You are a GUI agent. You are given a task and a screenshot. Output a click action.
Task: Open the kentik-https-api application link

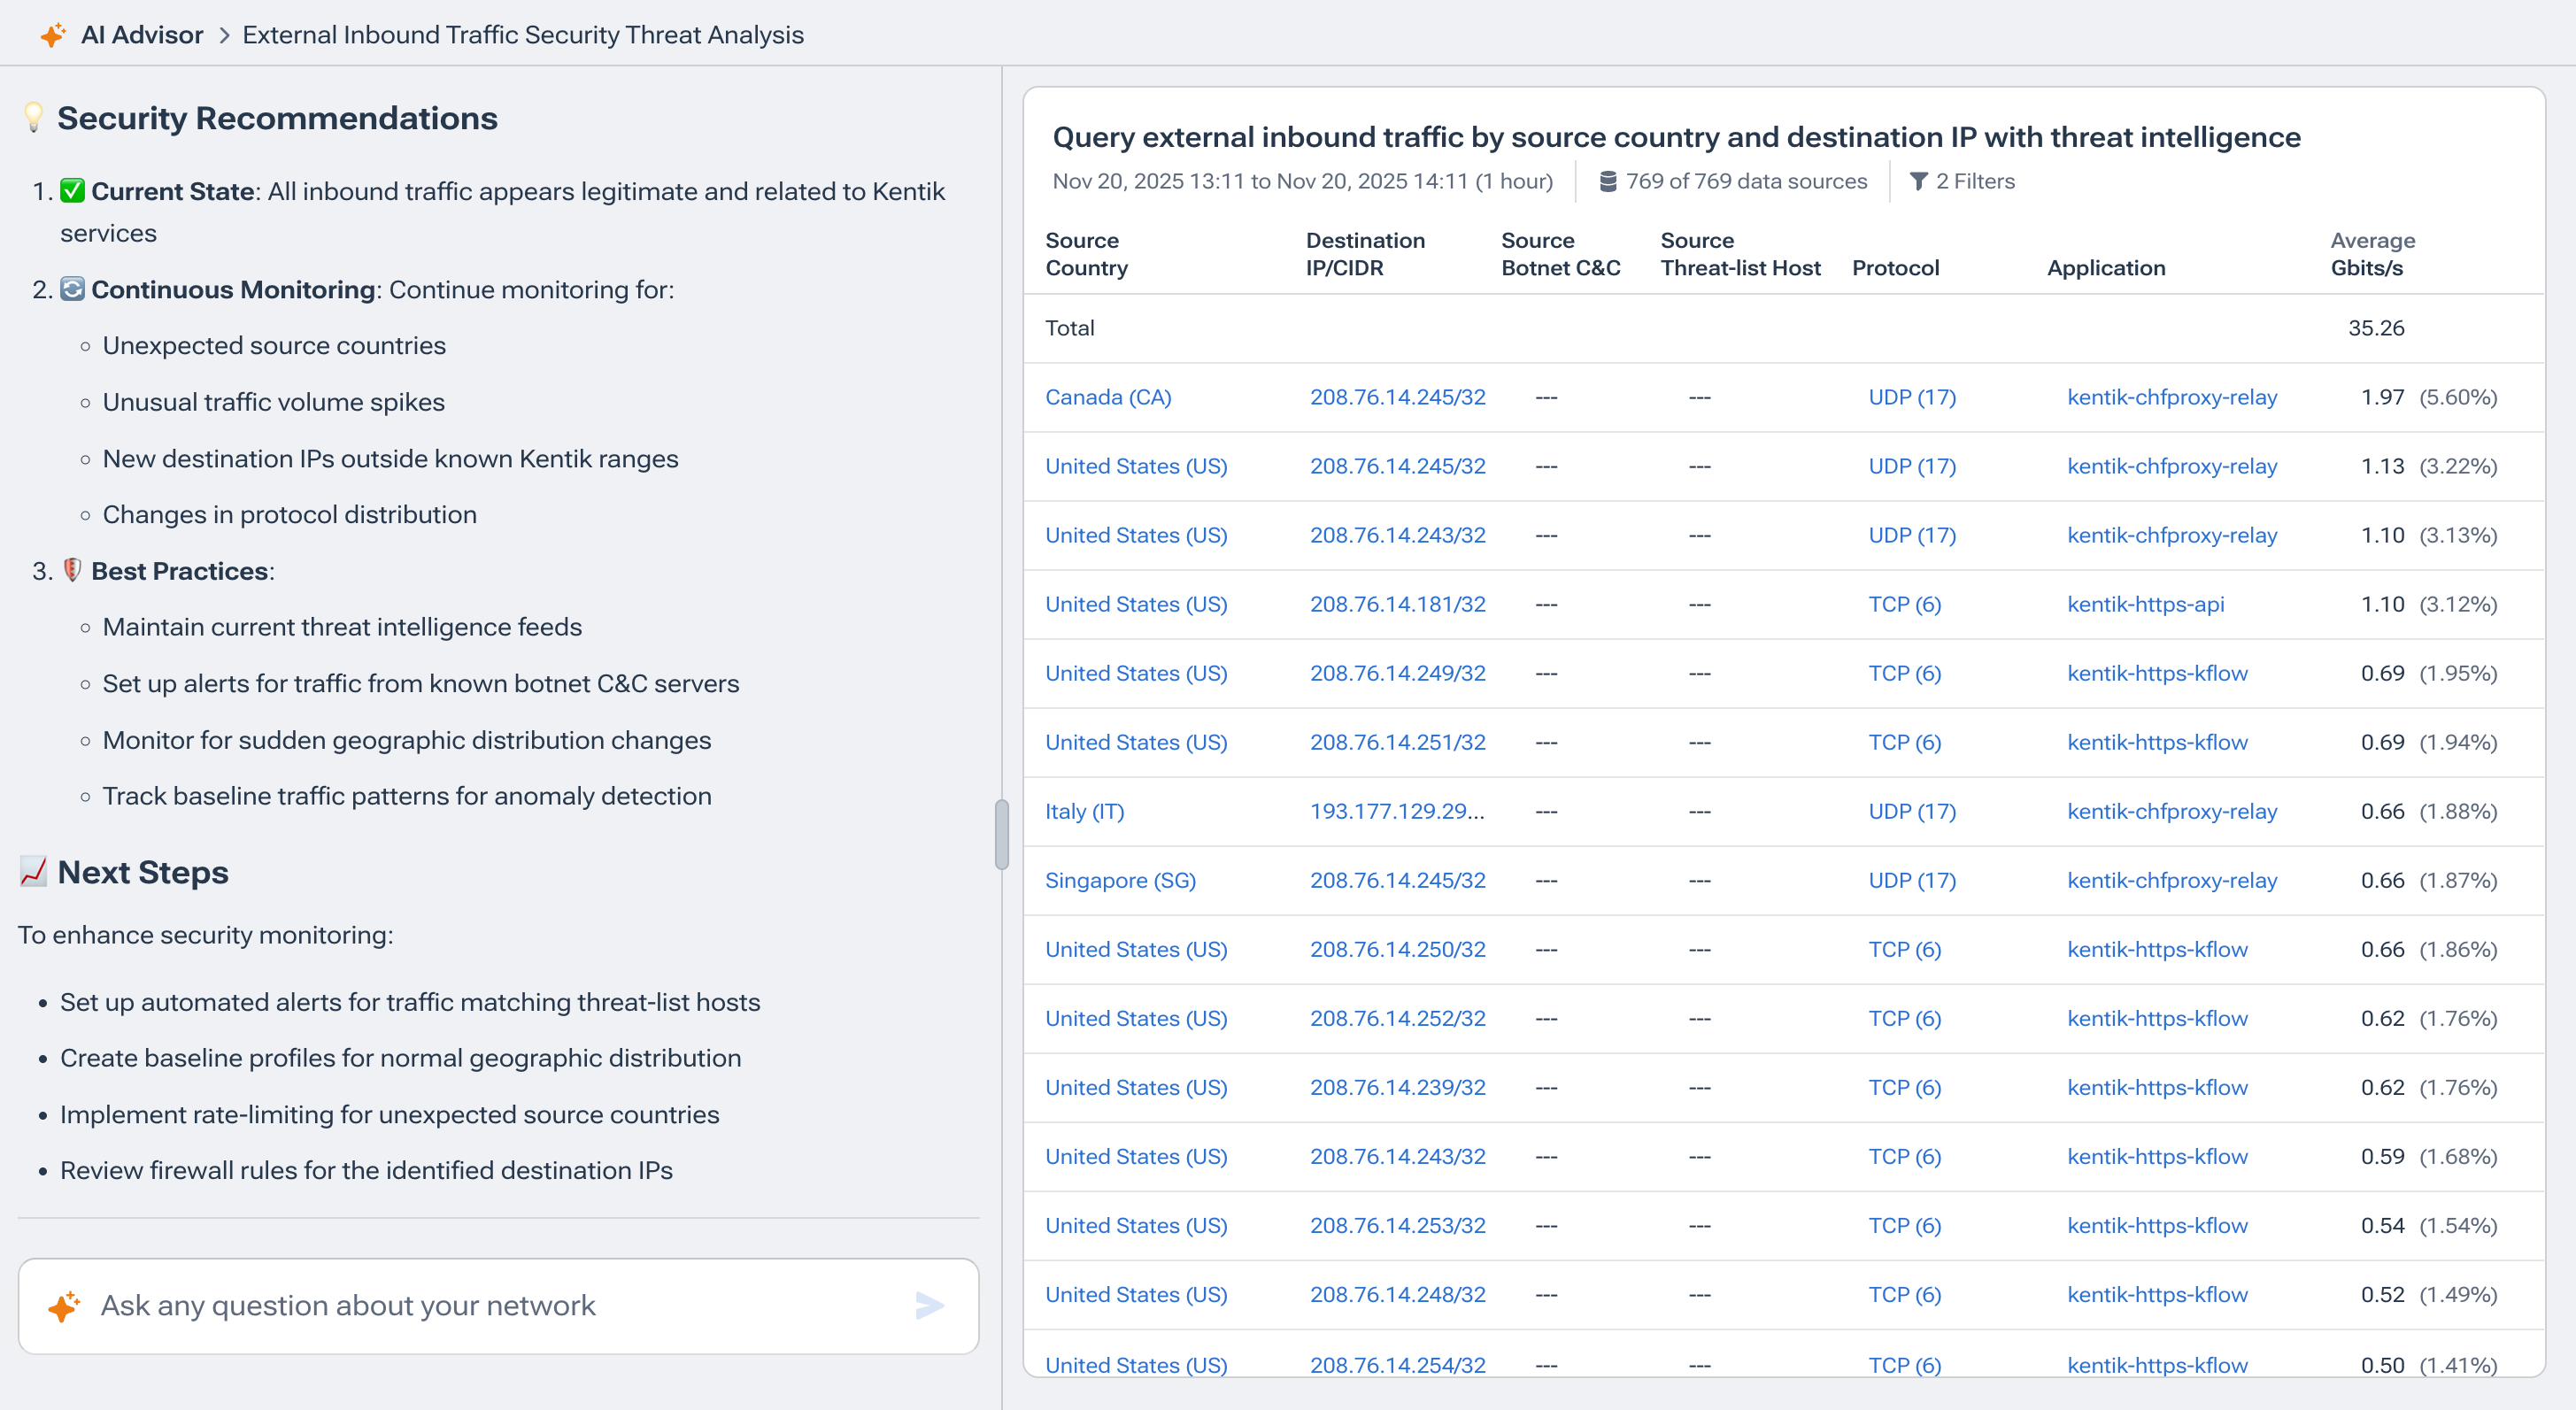(2146, 604)
